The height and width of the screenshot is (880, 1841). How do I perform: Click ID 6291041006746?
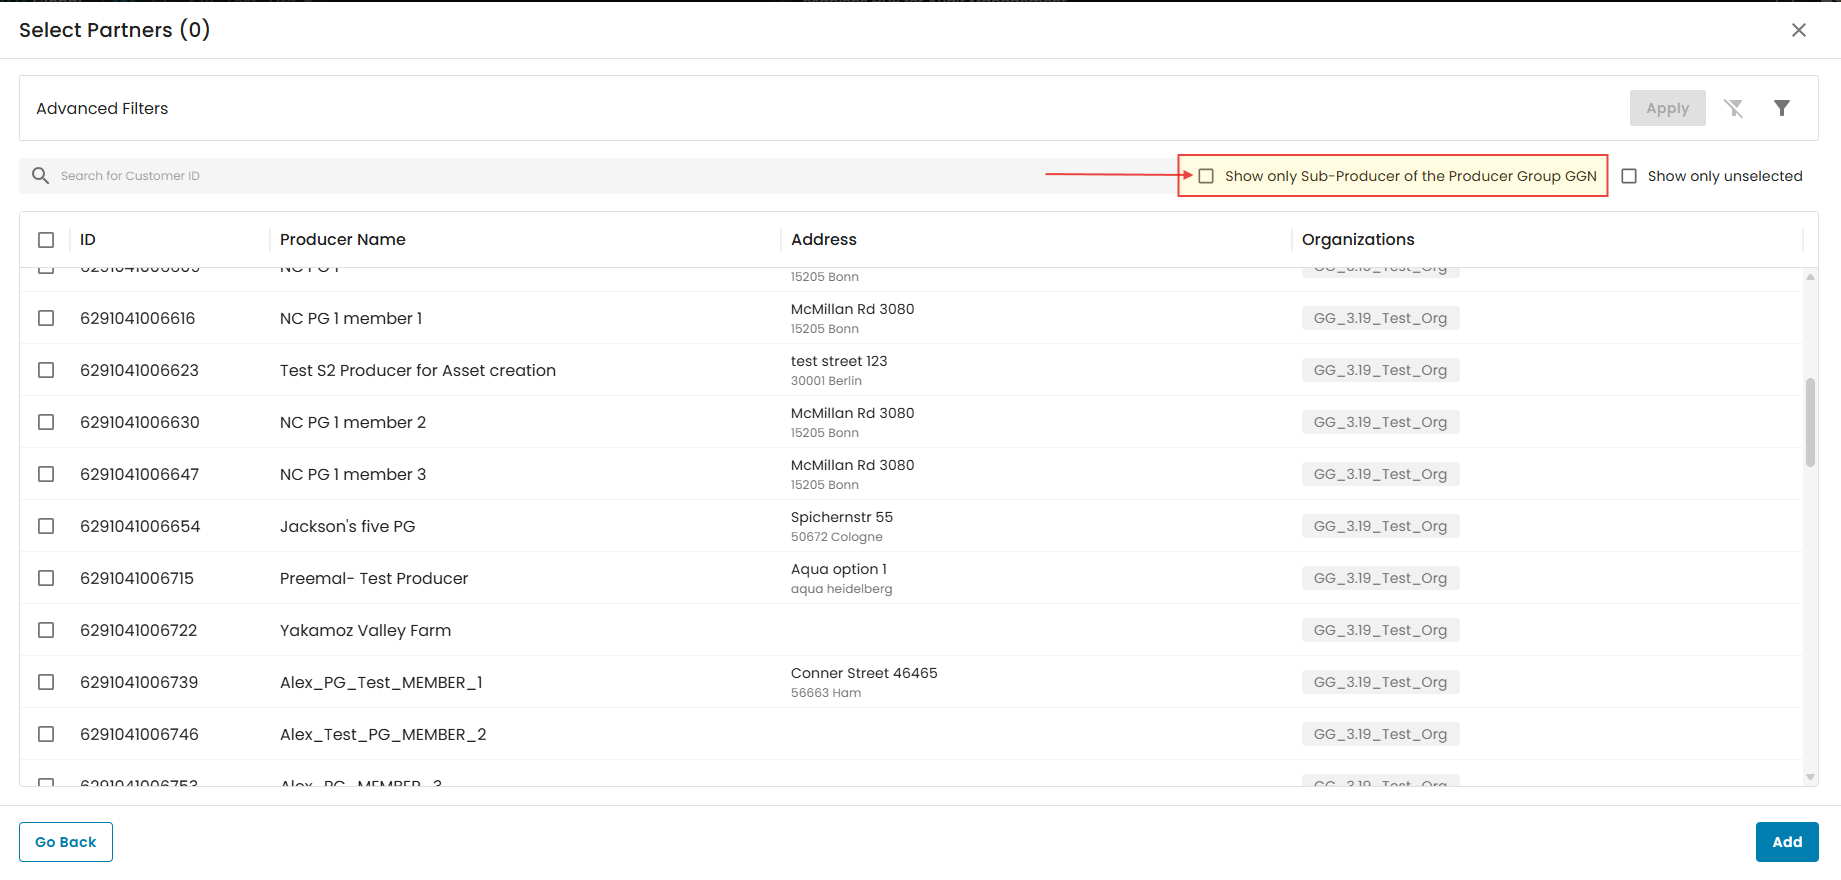coord(140,734)
